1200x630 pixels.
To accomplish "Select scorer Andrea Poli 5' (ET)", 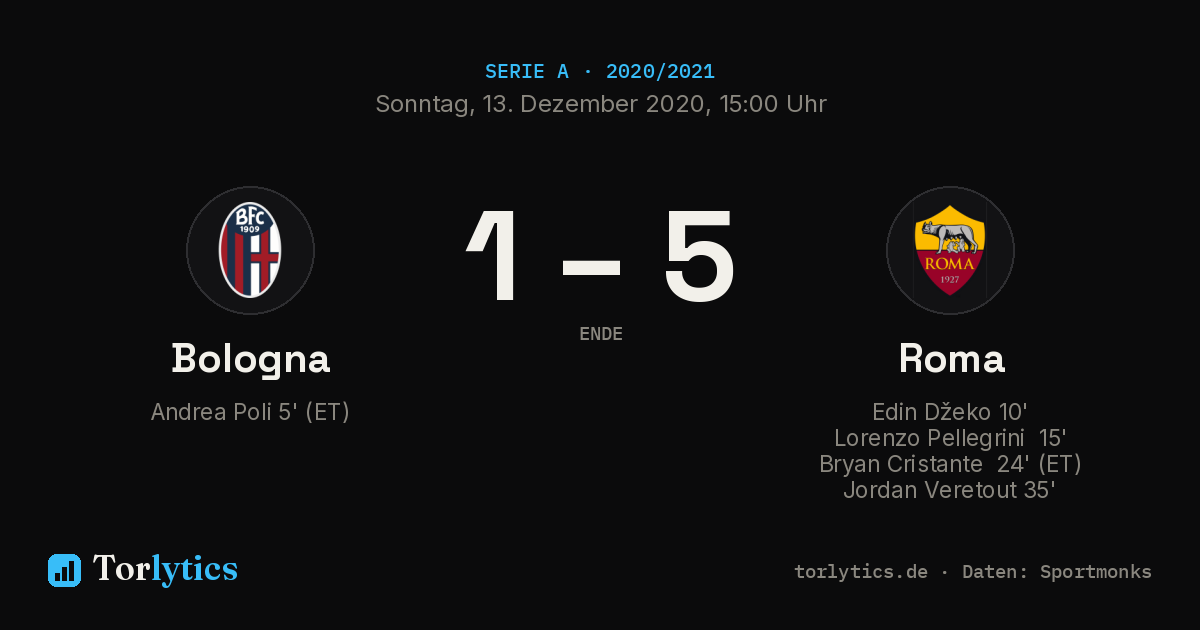I will [250, 412].
